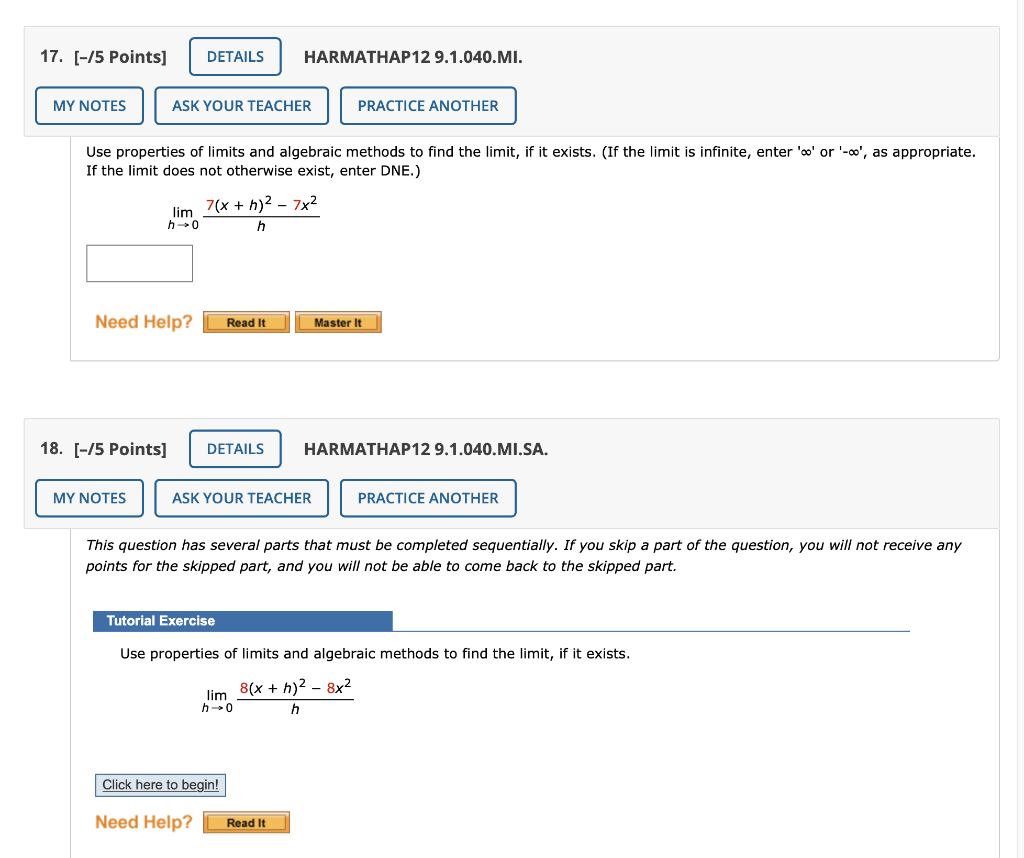This screenshot has width=1024, height=858.
Task: Click ASK YOUR TEACHER on question 18
Action: [x=241, y=497]
